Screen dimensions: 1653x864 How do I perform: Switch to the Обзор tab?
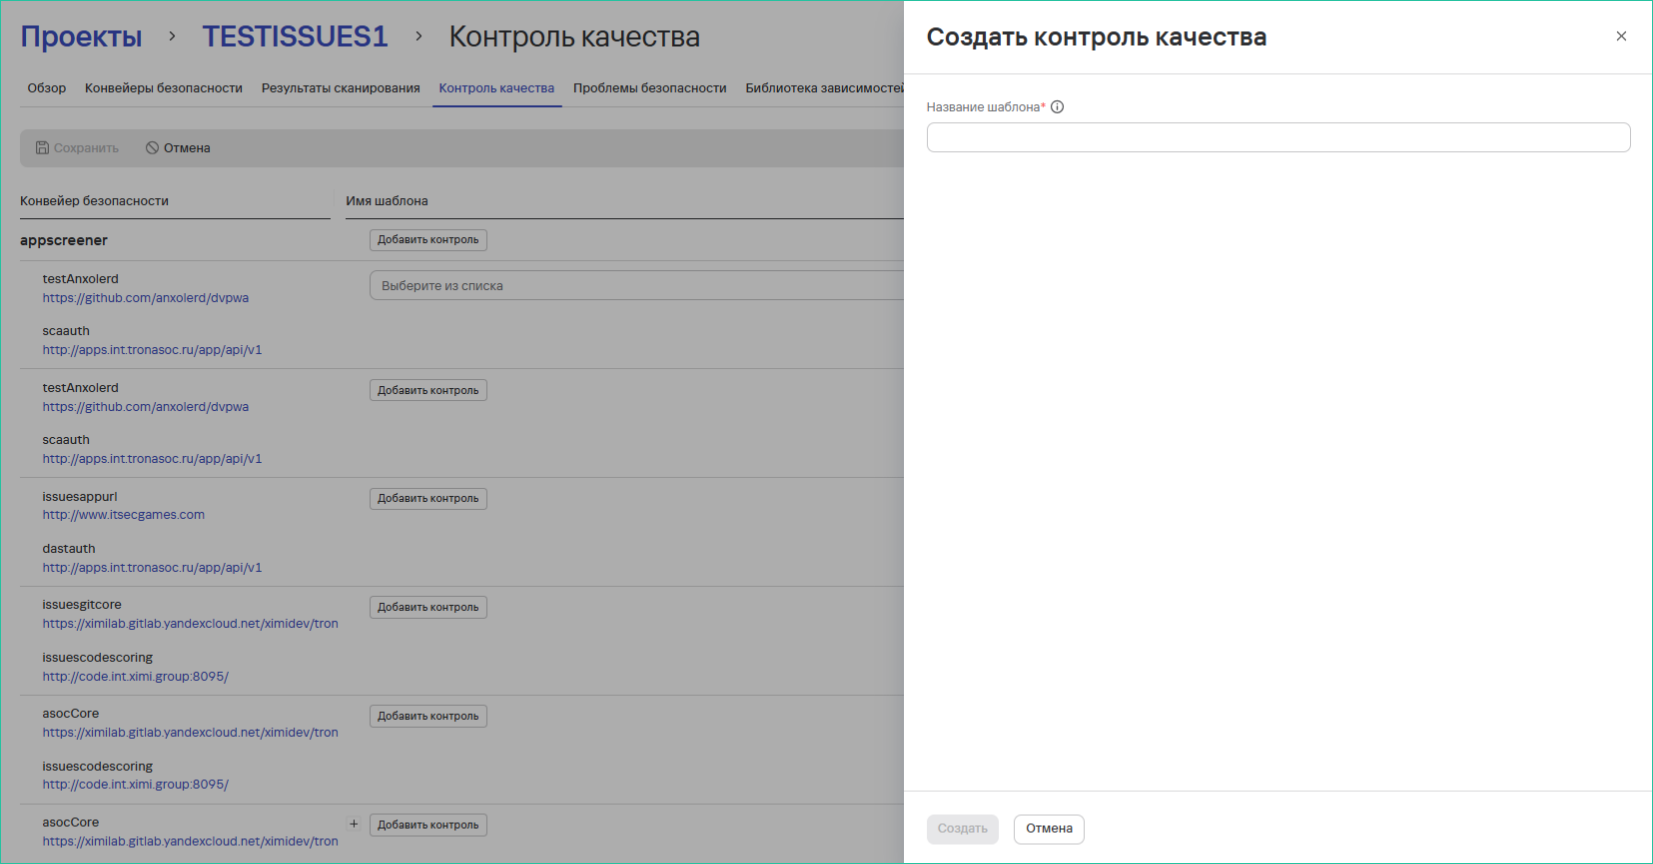(46, 88)
